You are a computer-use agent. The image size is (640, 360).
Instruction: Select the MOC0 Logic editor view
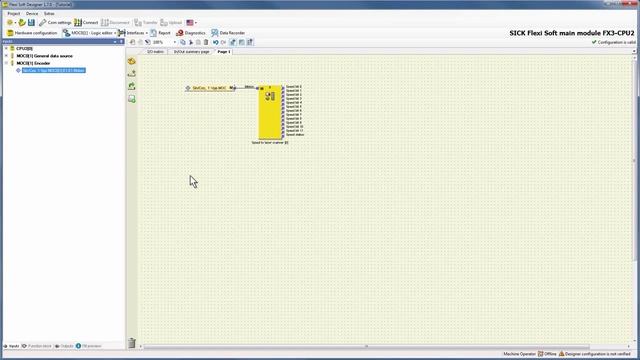(88, 33)
